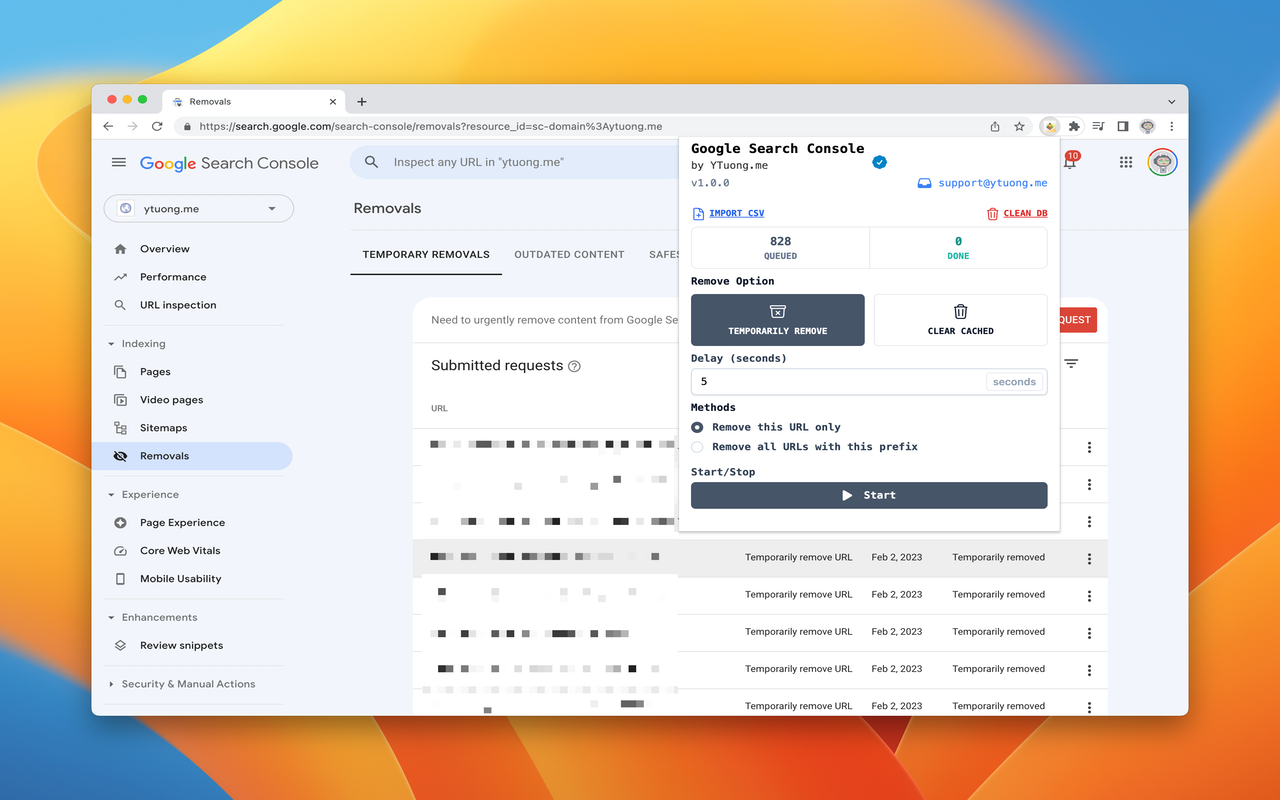
Task: Click the Google Search Console logo
Action: click(x=229, y=163)
